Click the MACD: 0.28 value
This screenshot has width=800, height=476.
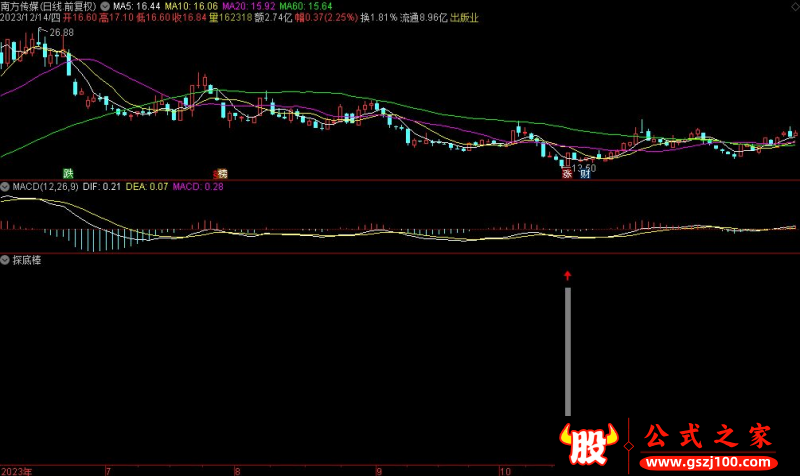tap(198, 187)
